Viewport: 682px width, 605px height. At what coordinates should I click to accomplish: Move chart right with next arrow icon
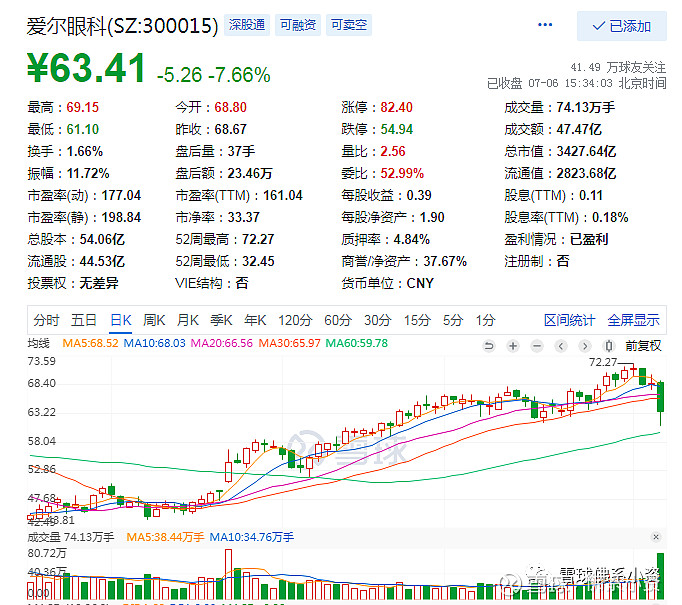(x=585, y=346)
